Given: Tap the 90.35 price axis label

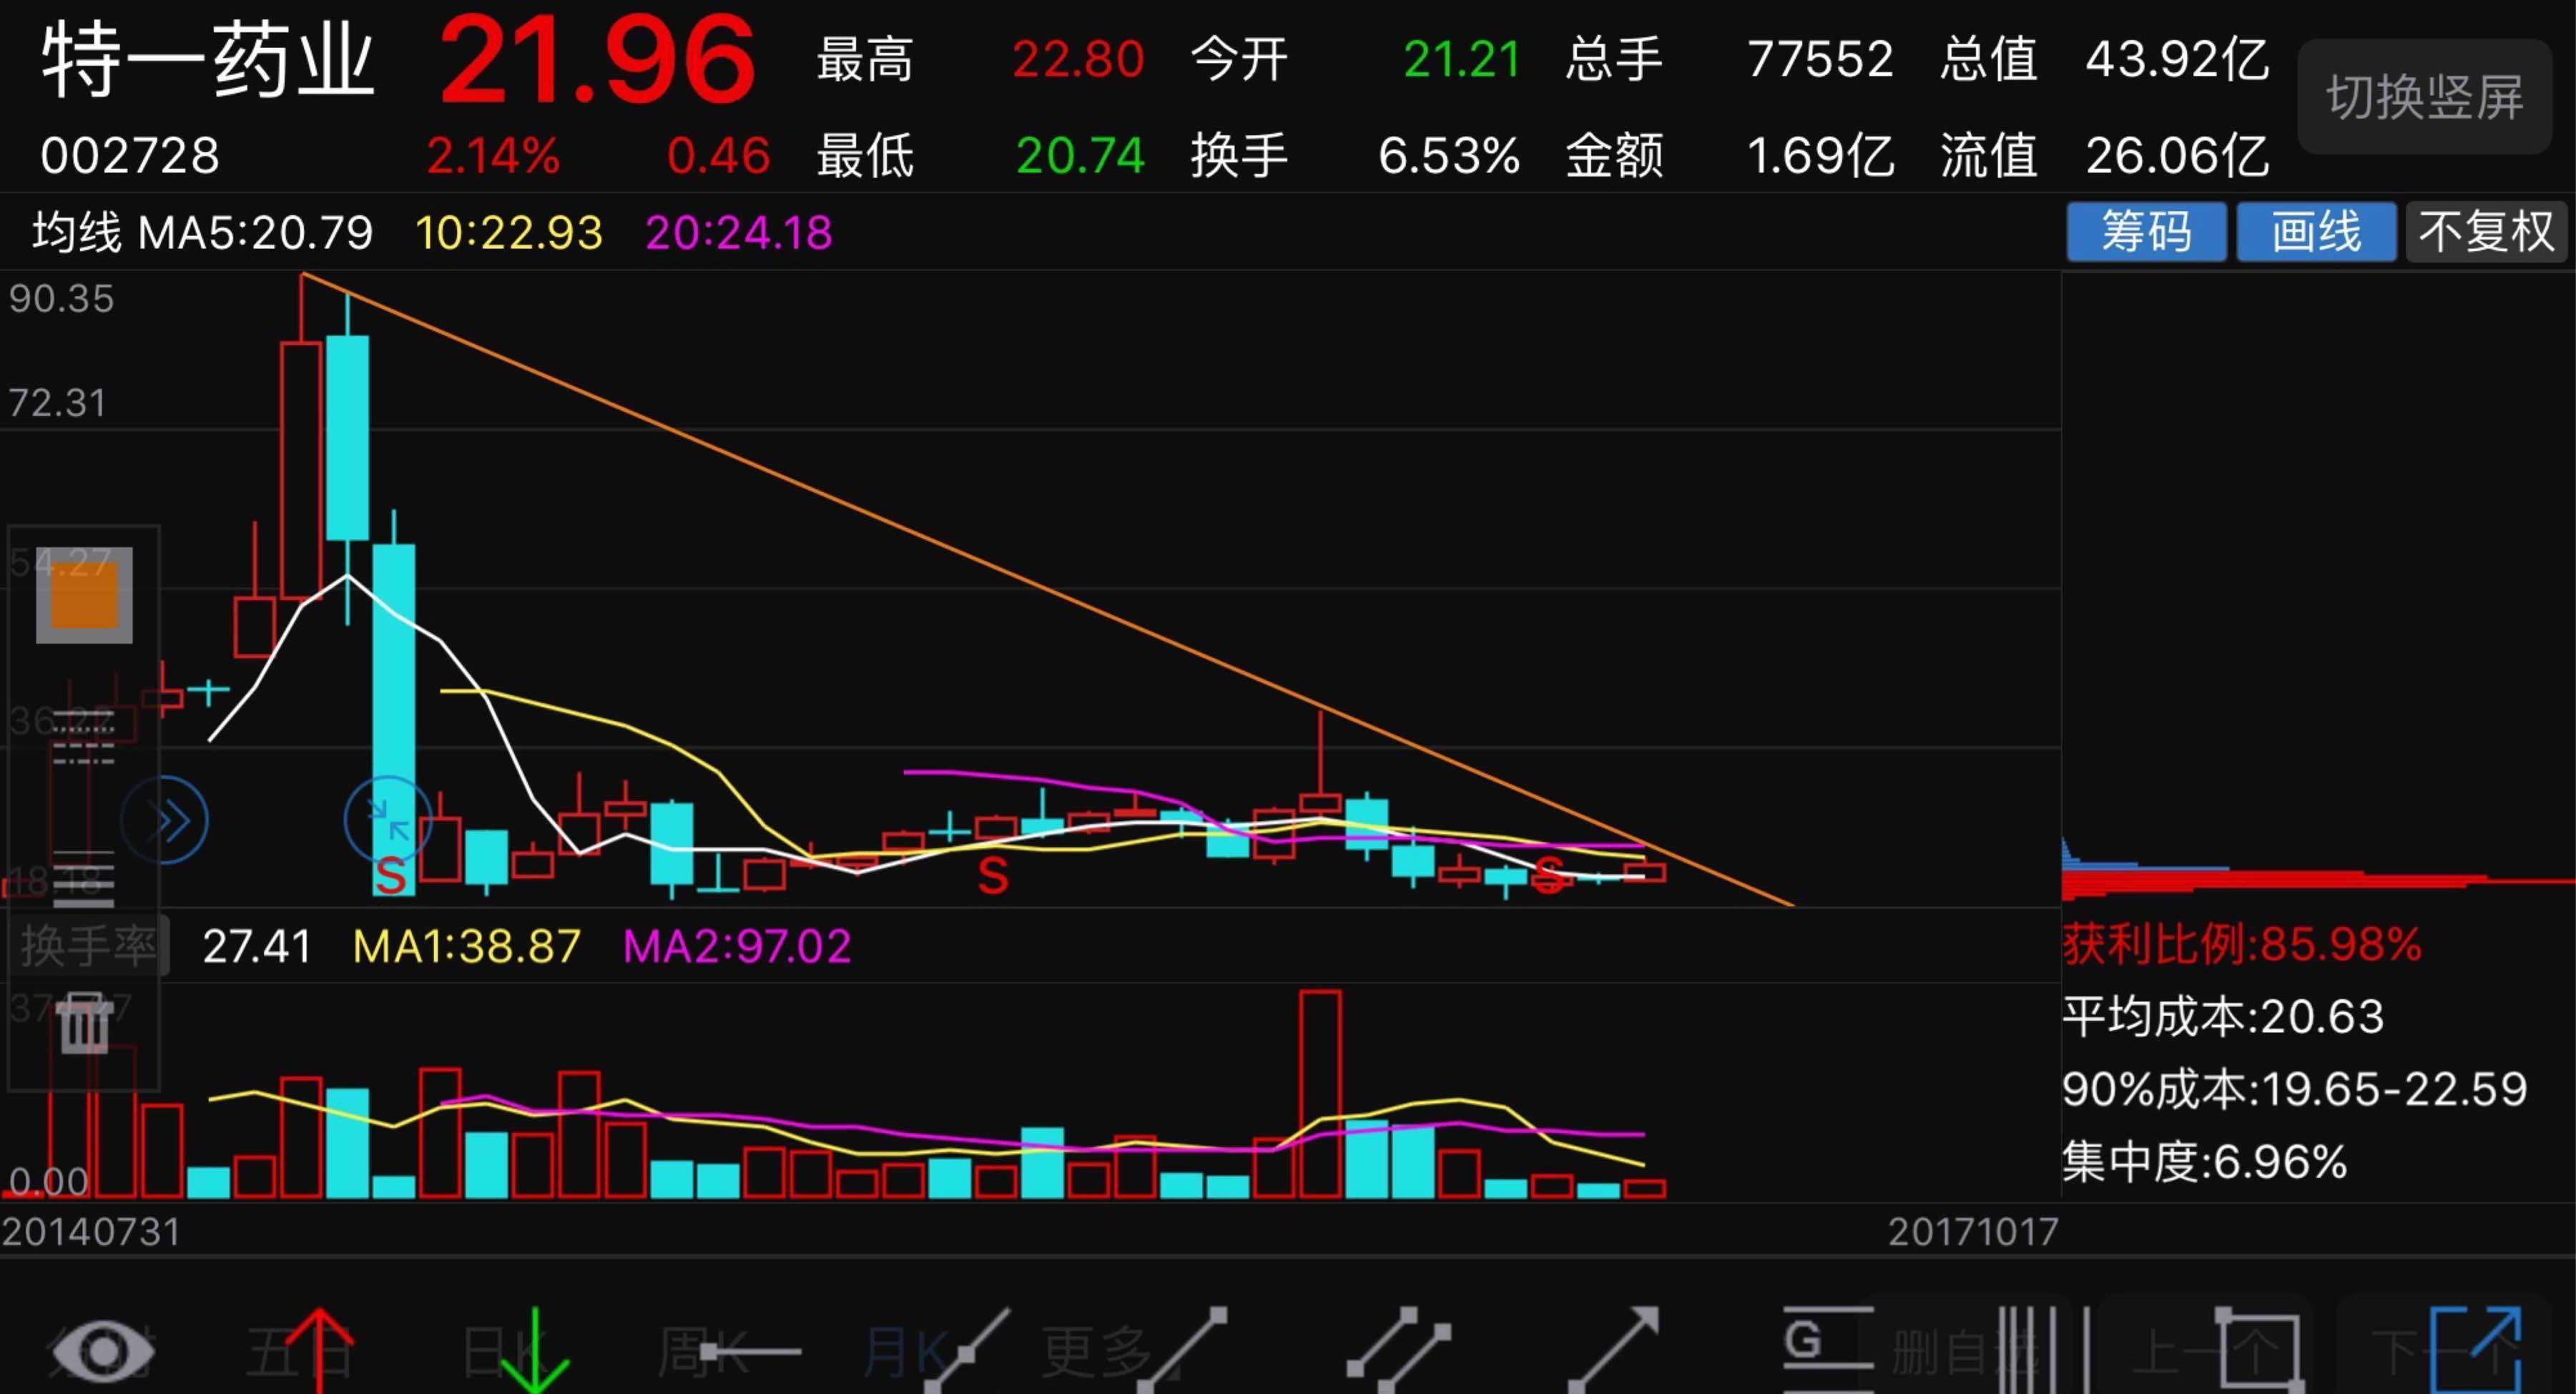Looking at the screenshot, I should (62, 298).
